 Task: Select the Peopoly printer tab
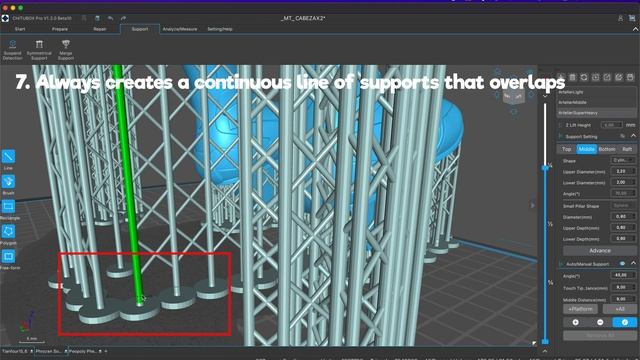point(85,351)
